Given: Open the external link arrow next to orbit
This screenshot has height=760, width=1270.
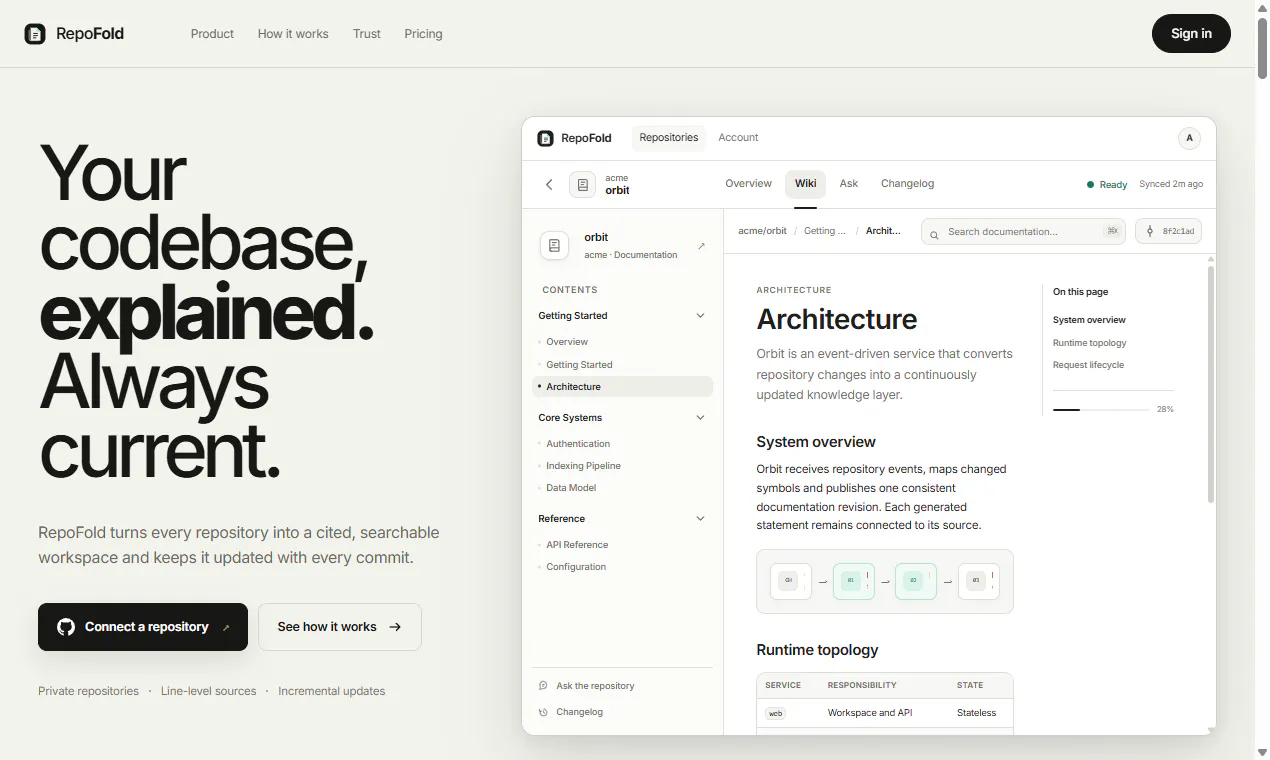Looking at the screenshot, I should 701,246.
